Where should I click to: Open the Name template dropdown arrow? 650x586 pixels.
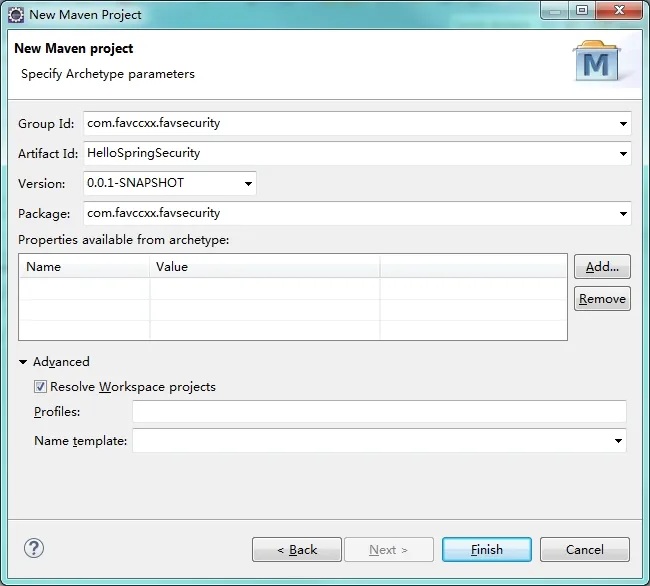[x=618, y=441]
